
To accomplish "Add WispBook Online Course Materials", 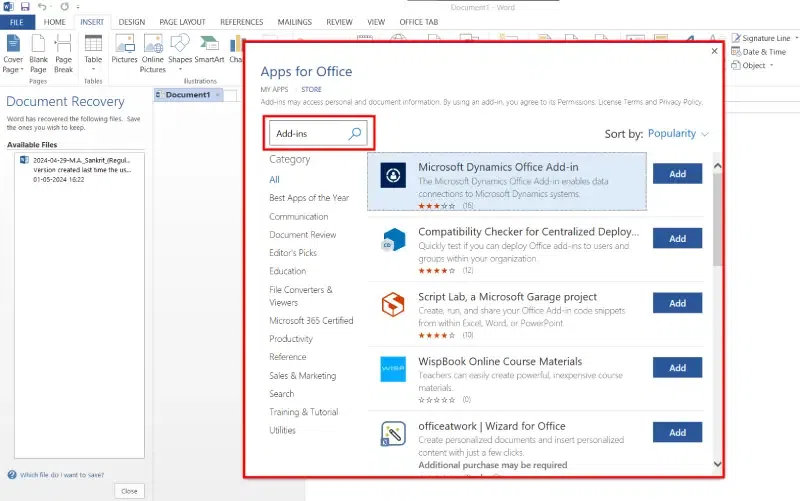I will point(677,367).
